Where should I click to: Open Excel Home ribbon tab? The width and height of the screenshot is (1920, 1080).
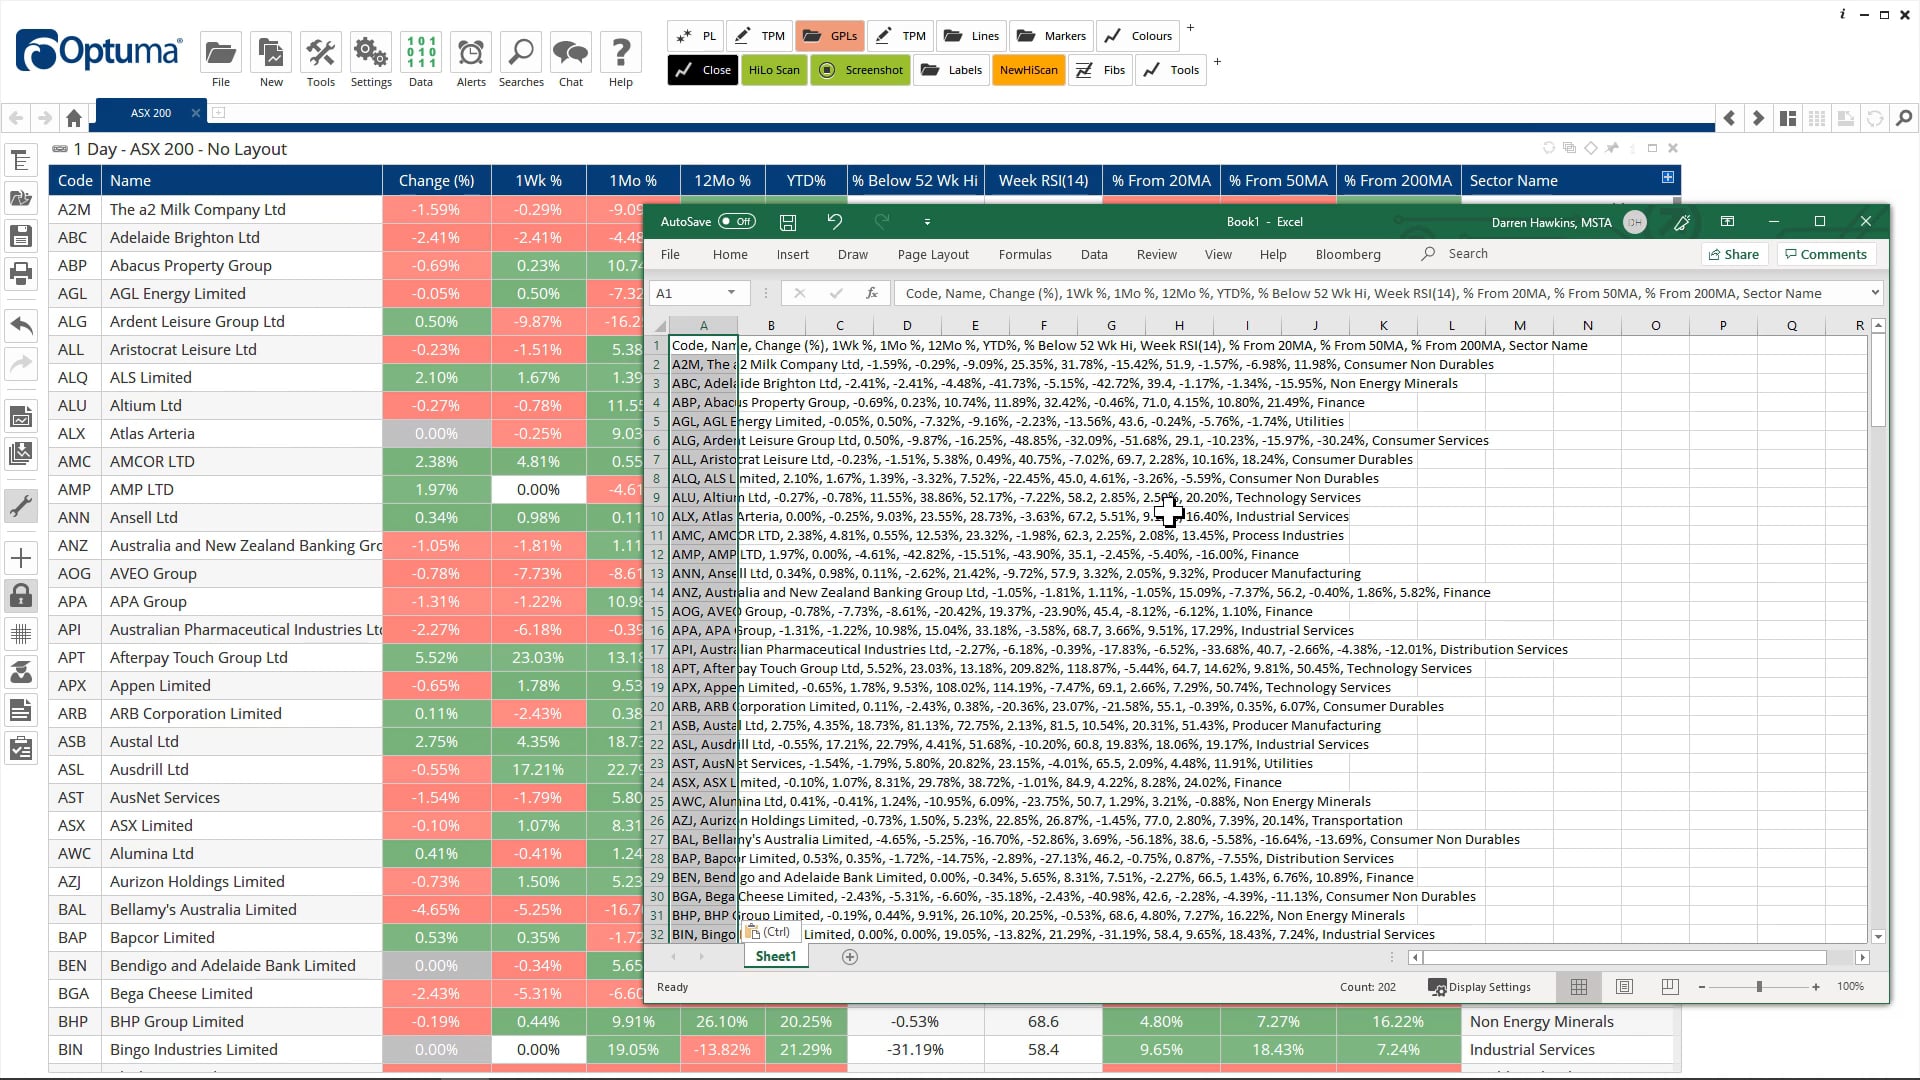[x=730, y=254]
